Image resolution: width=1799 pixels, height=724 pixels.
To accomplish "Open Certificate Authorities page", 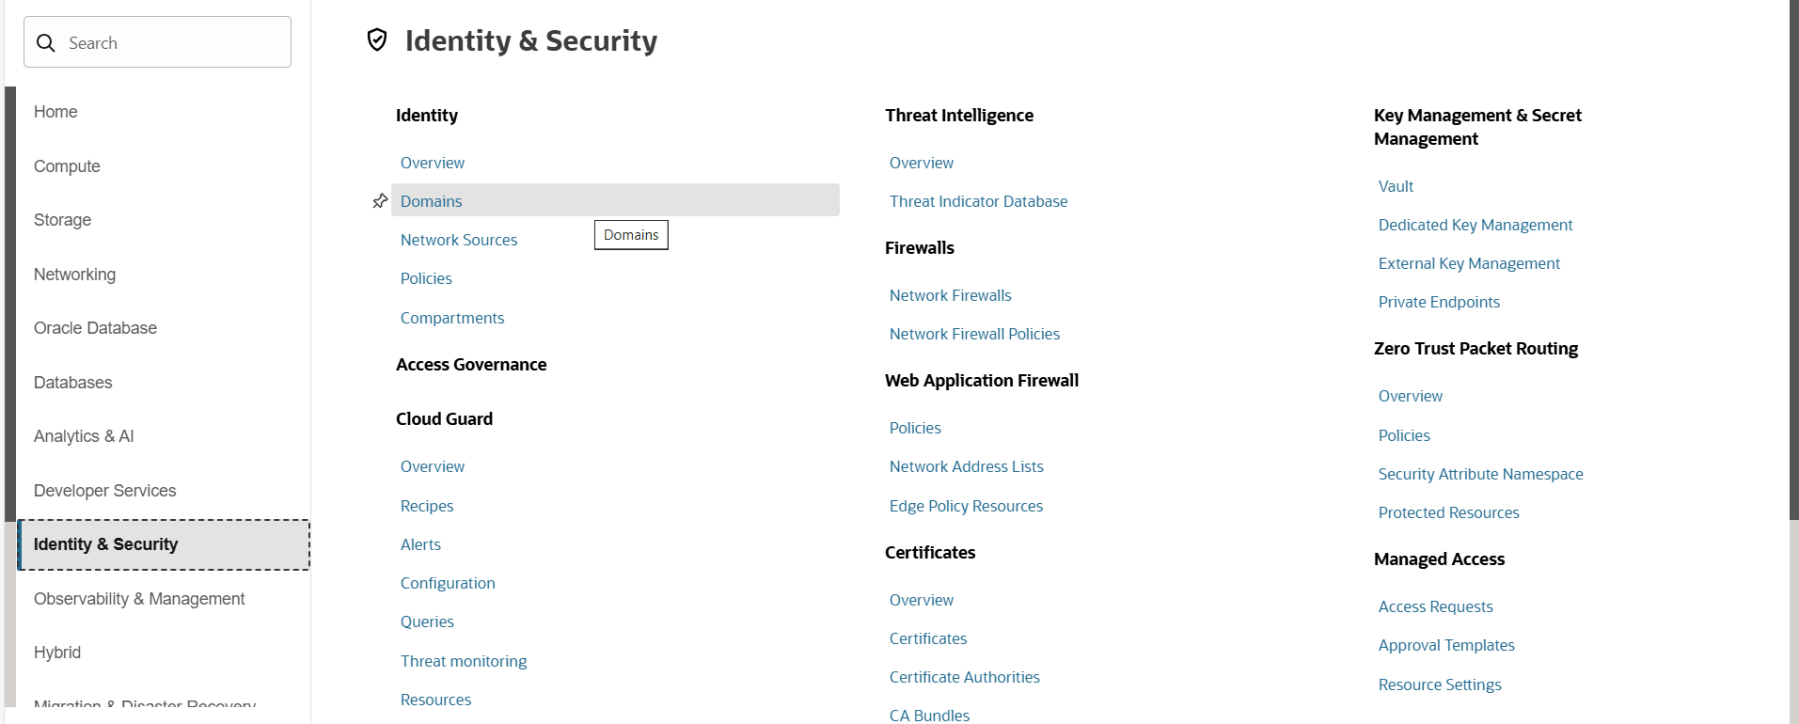I will (964, 677).
